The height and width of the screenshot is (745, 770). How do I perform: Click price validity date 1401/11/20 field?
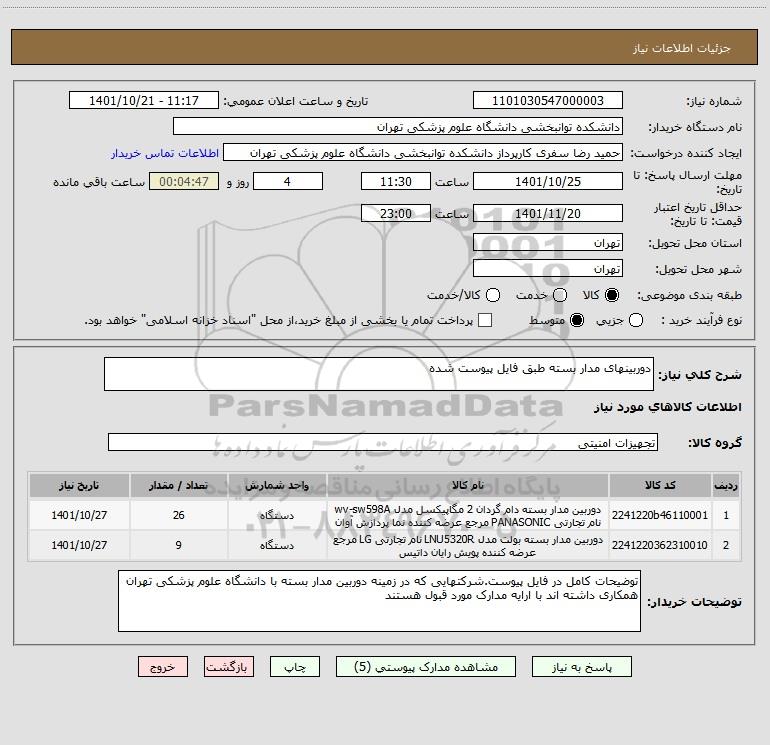548,213
